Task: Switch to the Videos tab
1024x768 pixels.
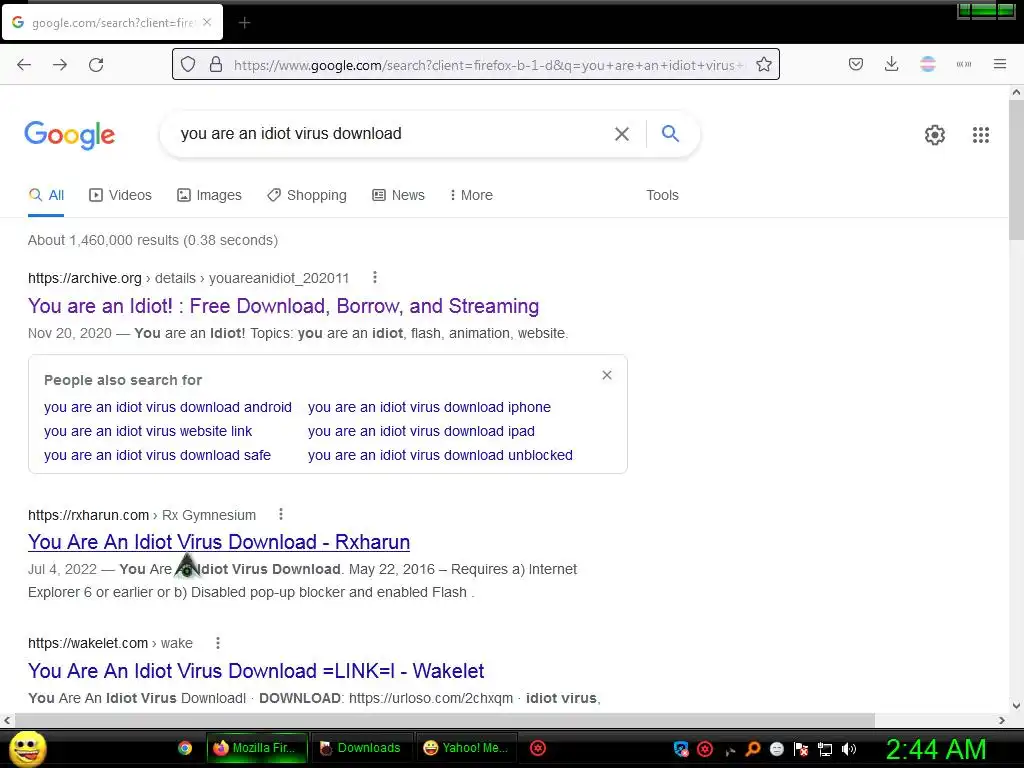Action: (120, 195)
